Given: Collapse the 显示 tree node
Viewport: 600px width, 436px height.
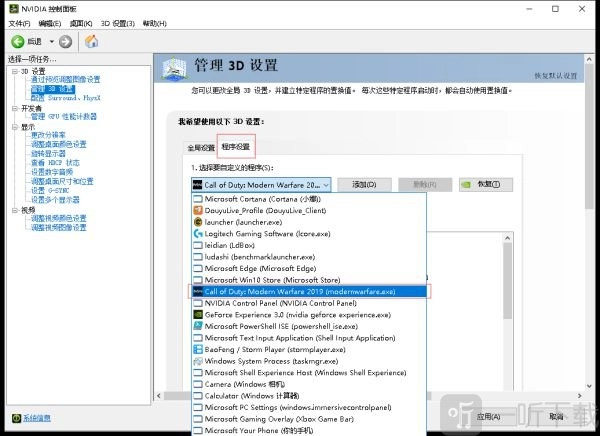Looking at the screenshot, I should (14, 127).
